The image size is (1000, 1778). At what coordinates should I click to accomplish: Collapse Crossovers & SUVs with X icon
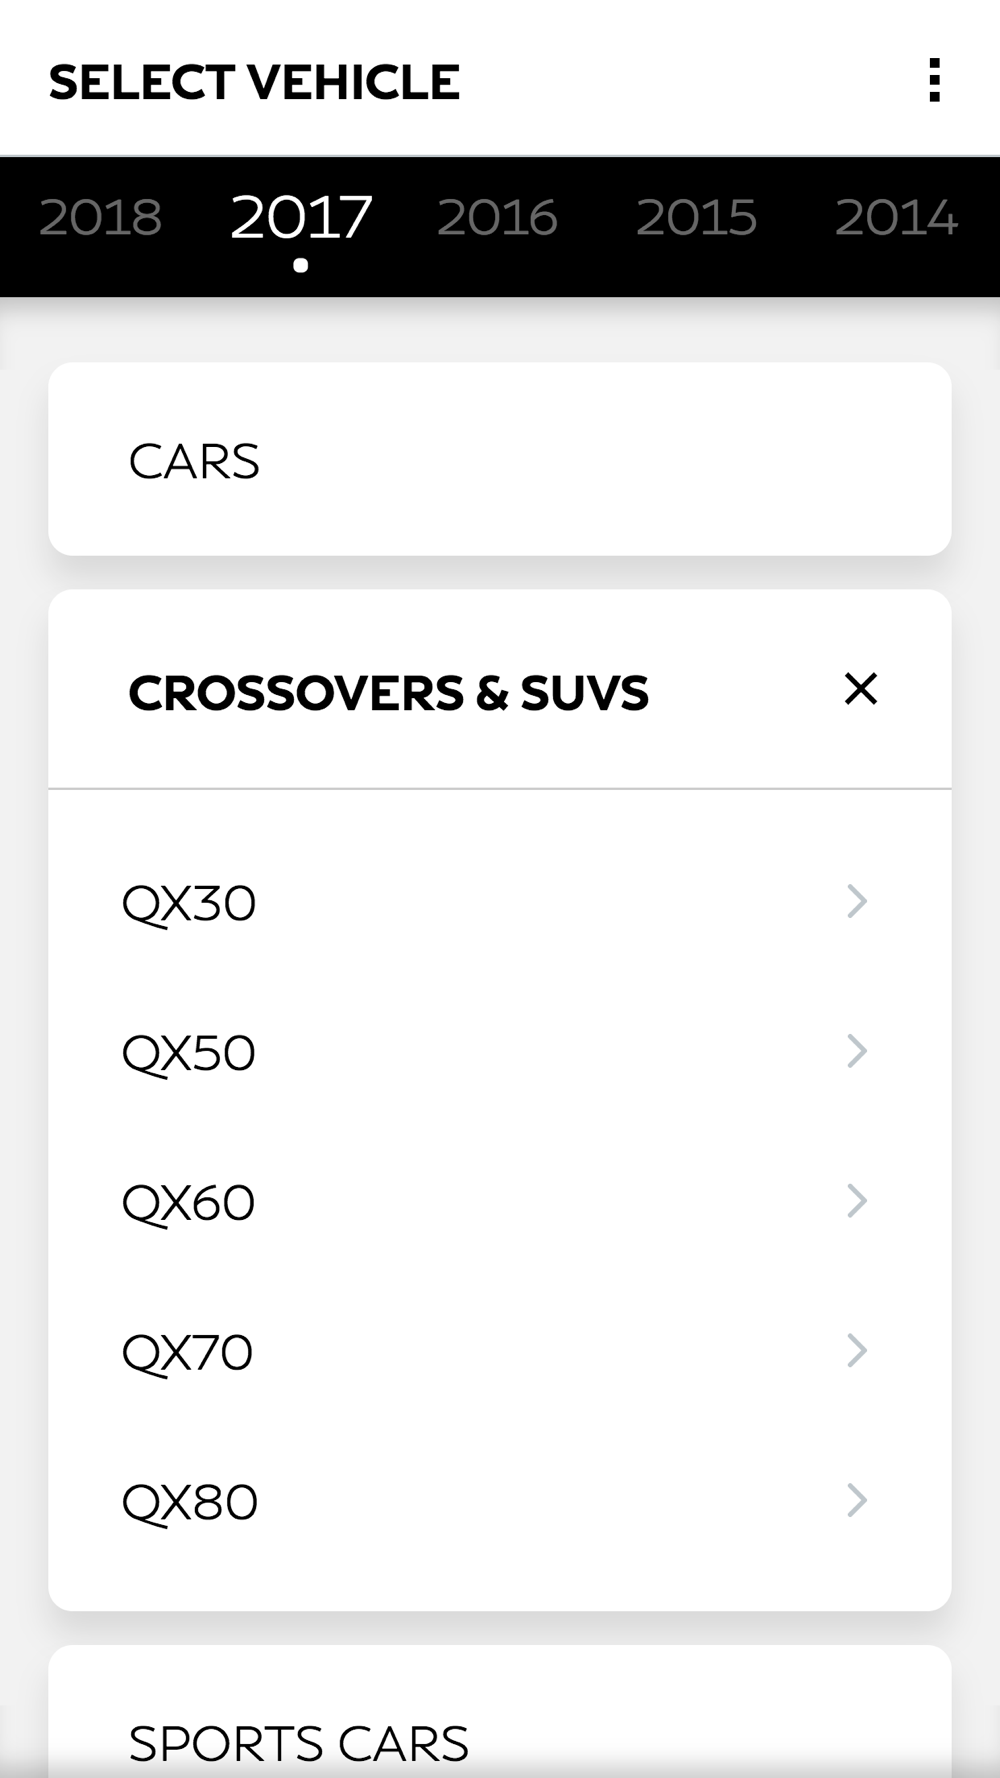point(860,689)
